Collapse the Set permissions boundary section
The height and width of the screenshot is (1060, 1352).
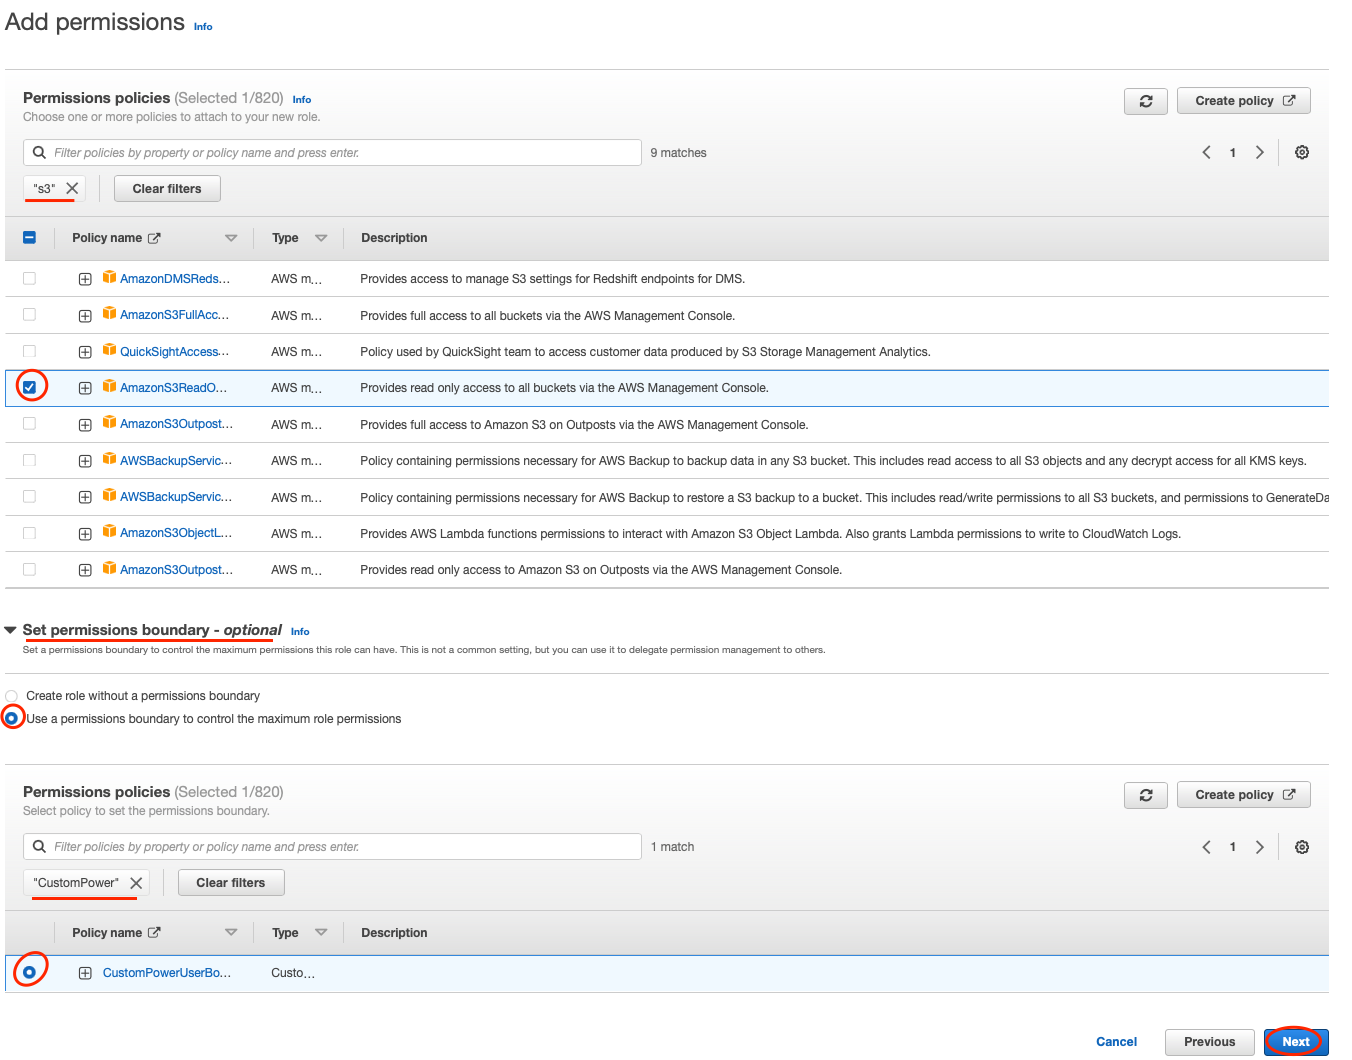(x=11, y=630)
